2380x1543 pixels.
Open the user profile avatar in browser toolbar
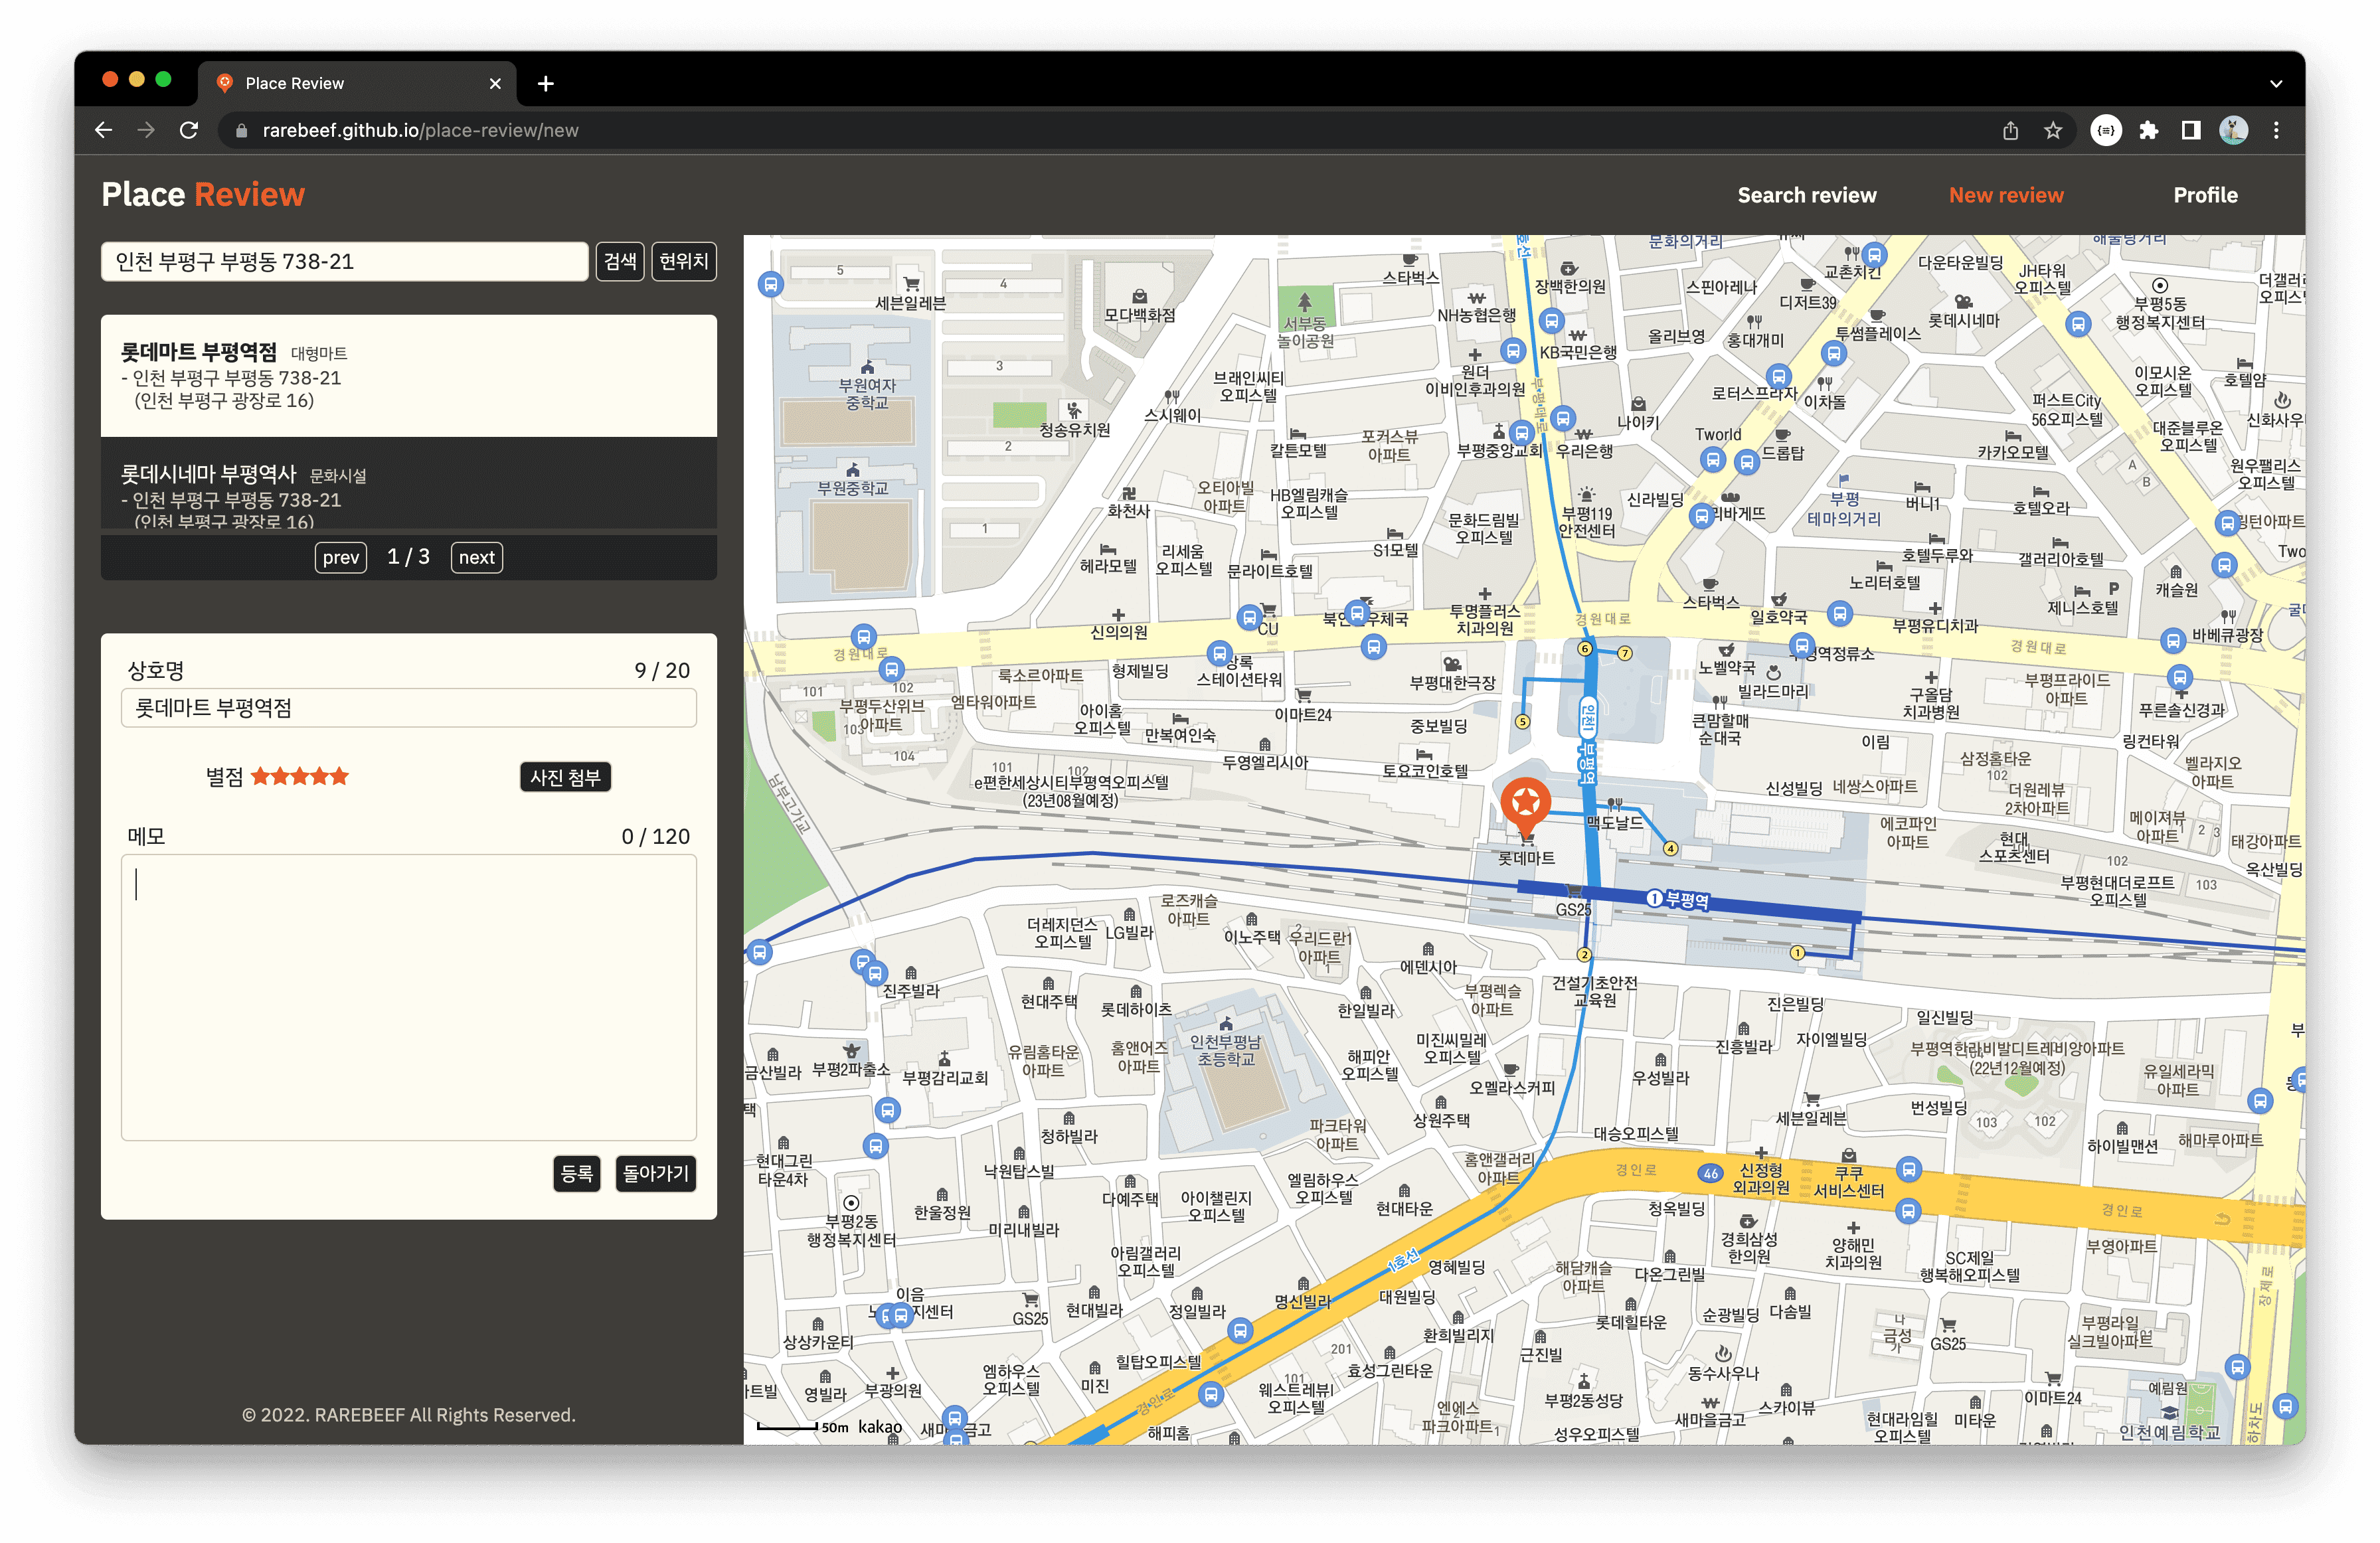click(x=2234, y=130)
